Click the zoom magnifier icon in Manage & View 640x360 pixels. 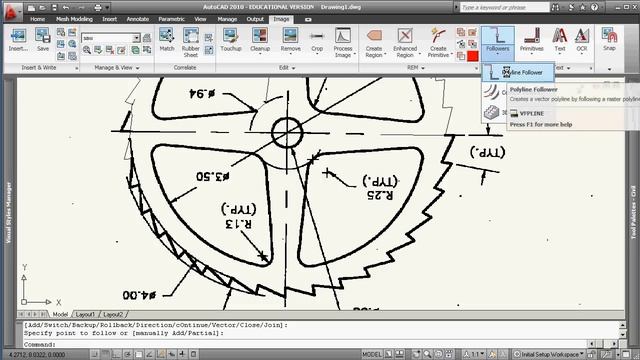click(87, 50)
